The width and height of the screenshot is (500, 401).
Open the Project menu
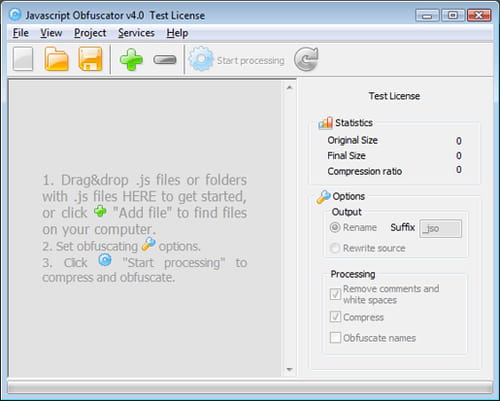(x=90, y=33)
